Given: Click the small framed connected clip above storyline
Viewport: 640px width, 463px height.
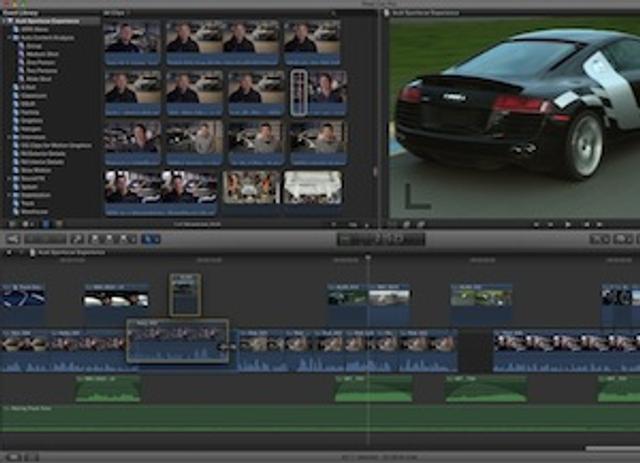Looking at the screenshot, I should (x=185, y=295).
